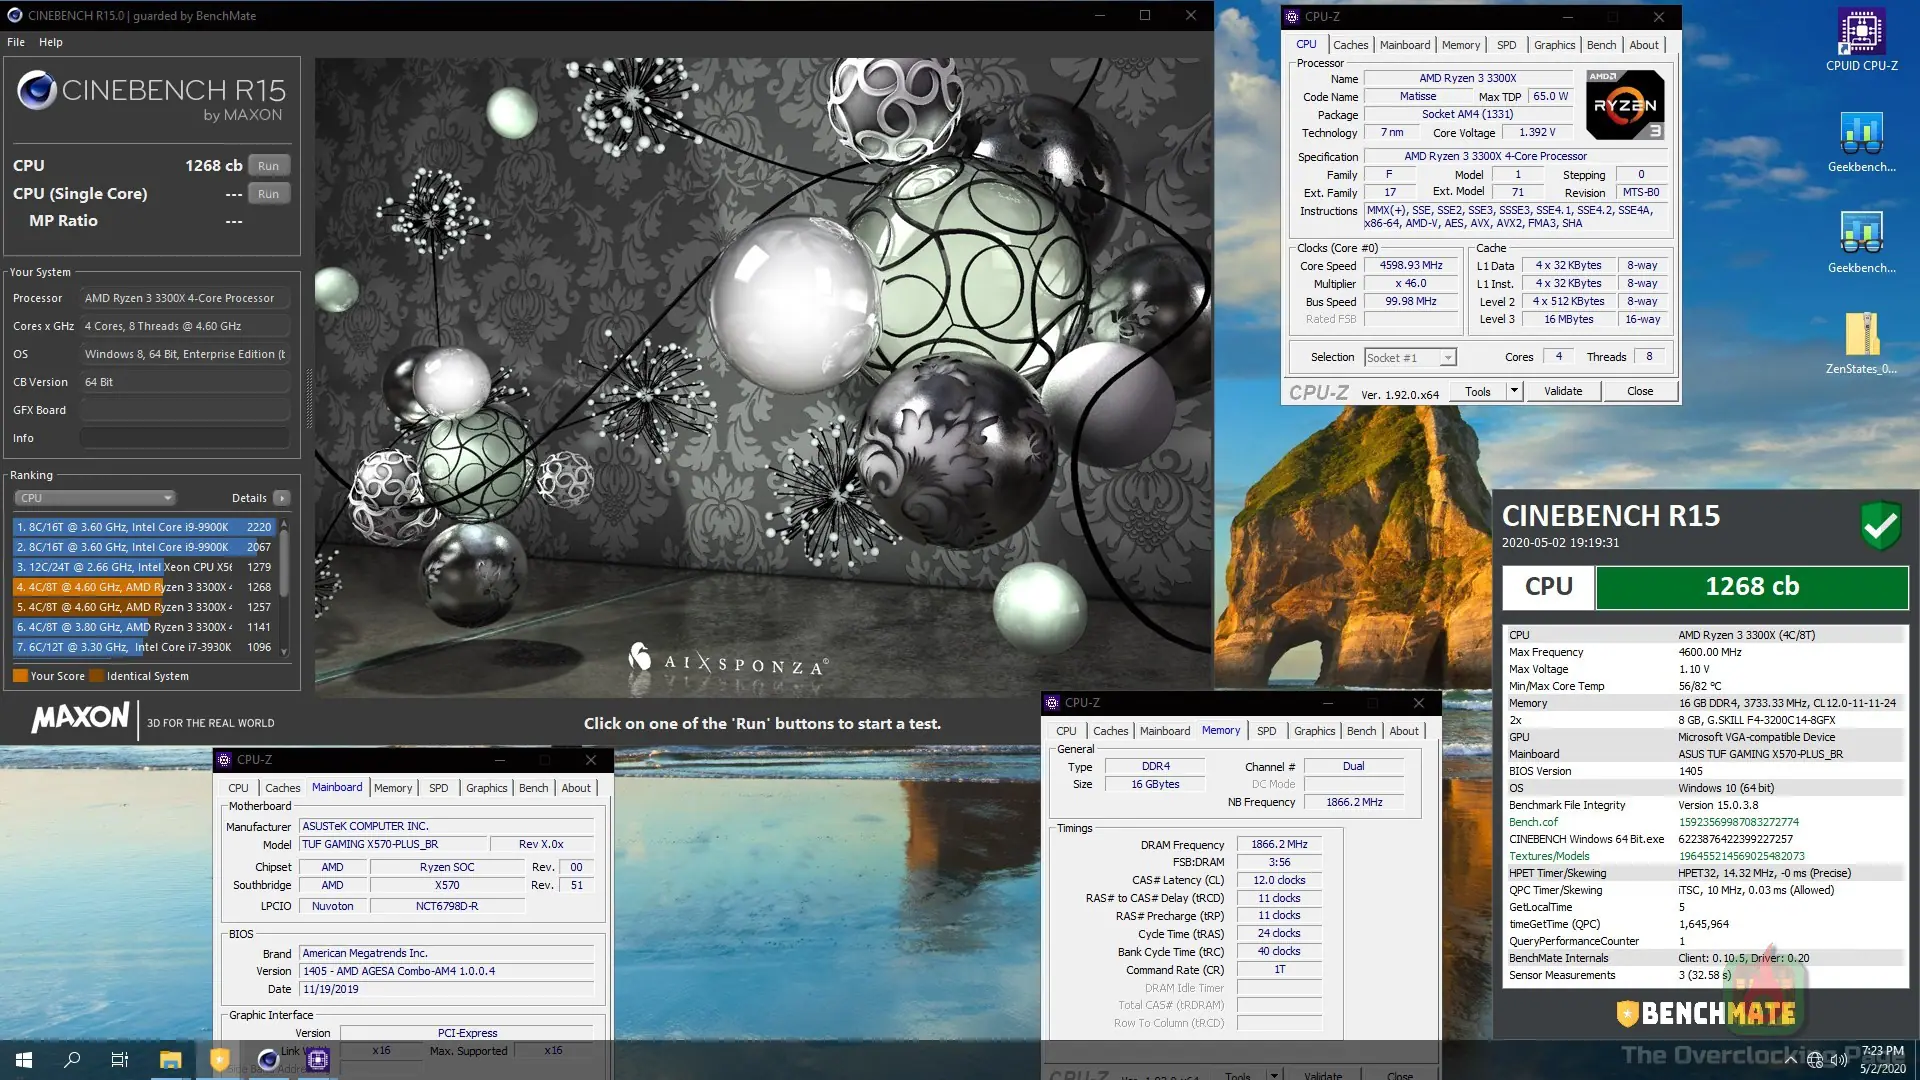
Task: Run the CPU Single Core test
Action: 268,194
